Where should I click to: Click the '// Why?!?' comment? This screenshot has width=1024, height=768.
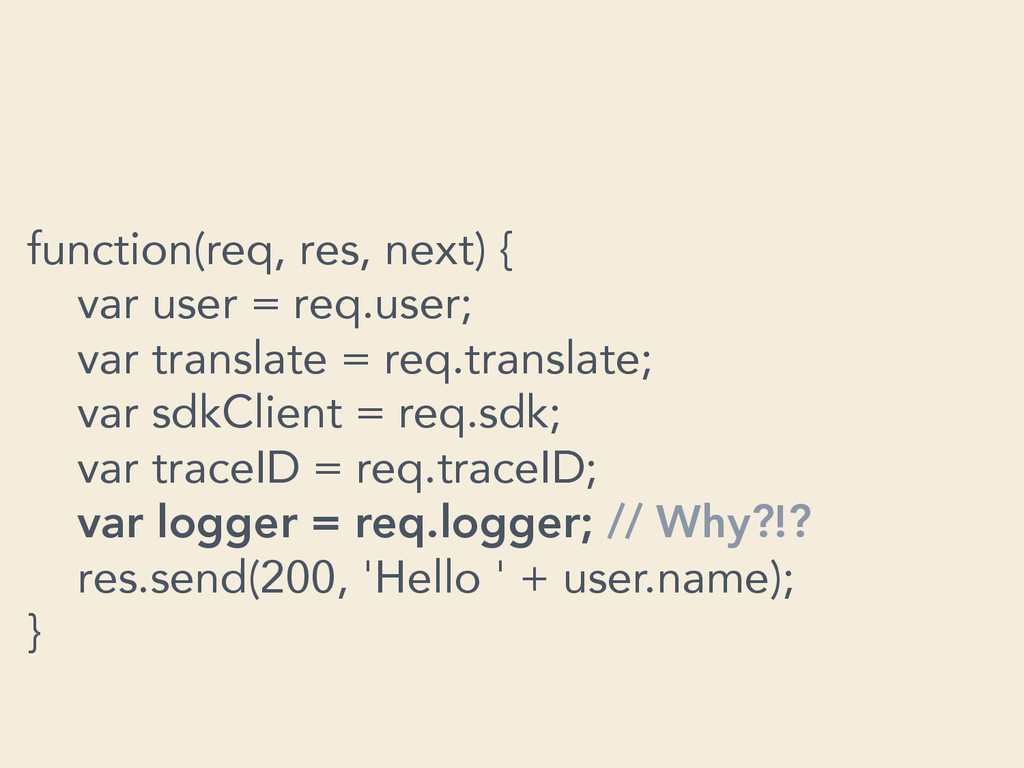[x=709, y=522]
